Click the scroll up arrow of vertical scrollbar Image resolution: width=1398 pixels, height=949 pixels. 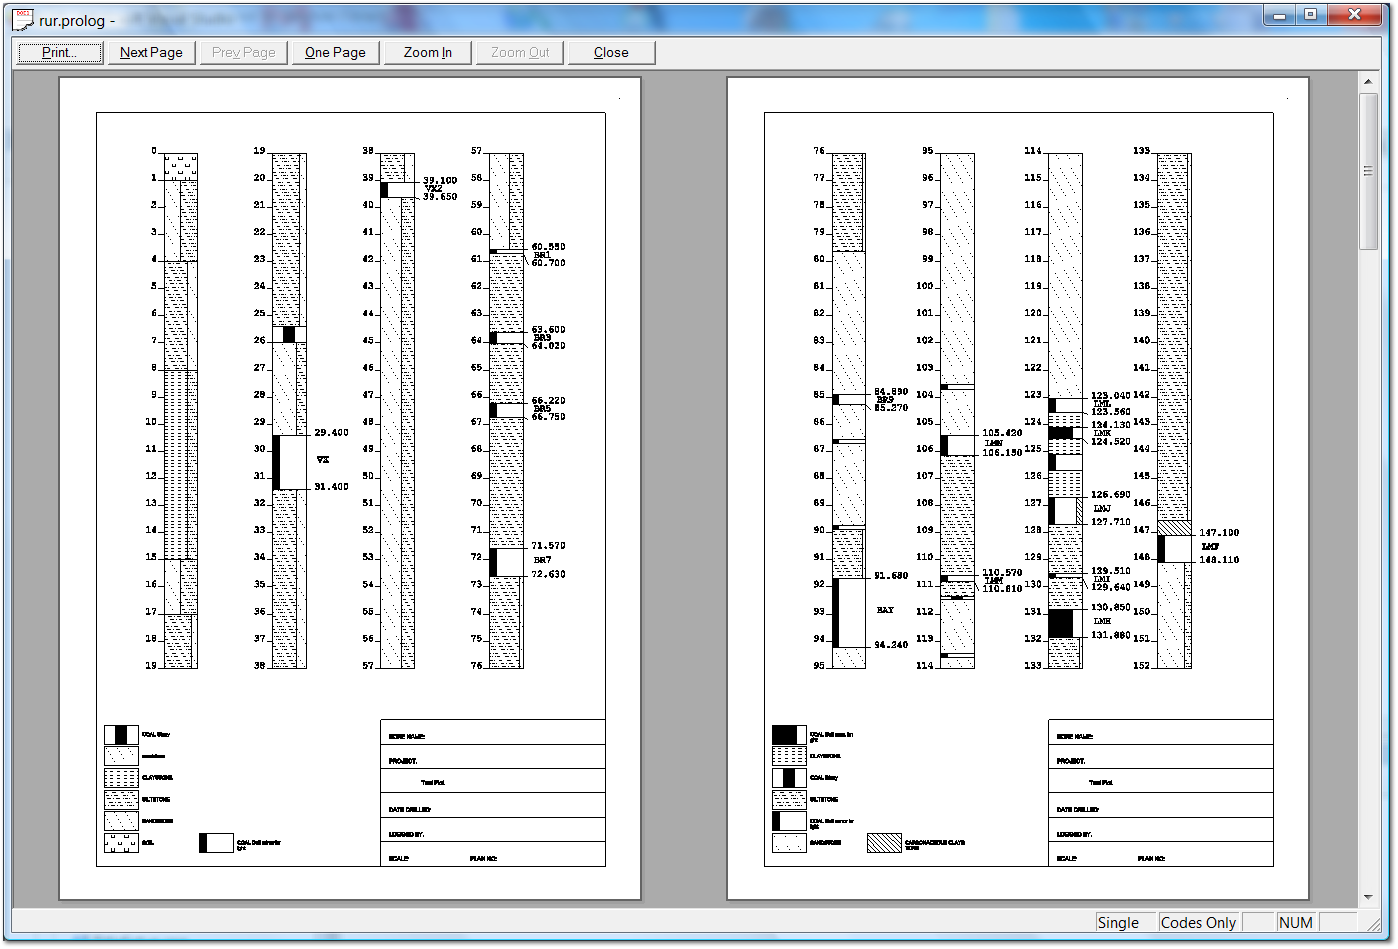click(1368, 81)
